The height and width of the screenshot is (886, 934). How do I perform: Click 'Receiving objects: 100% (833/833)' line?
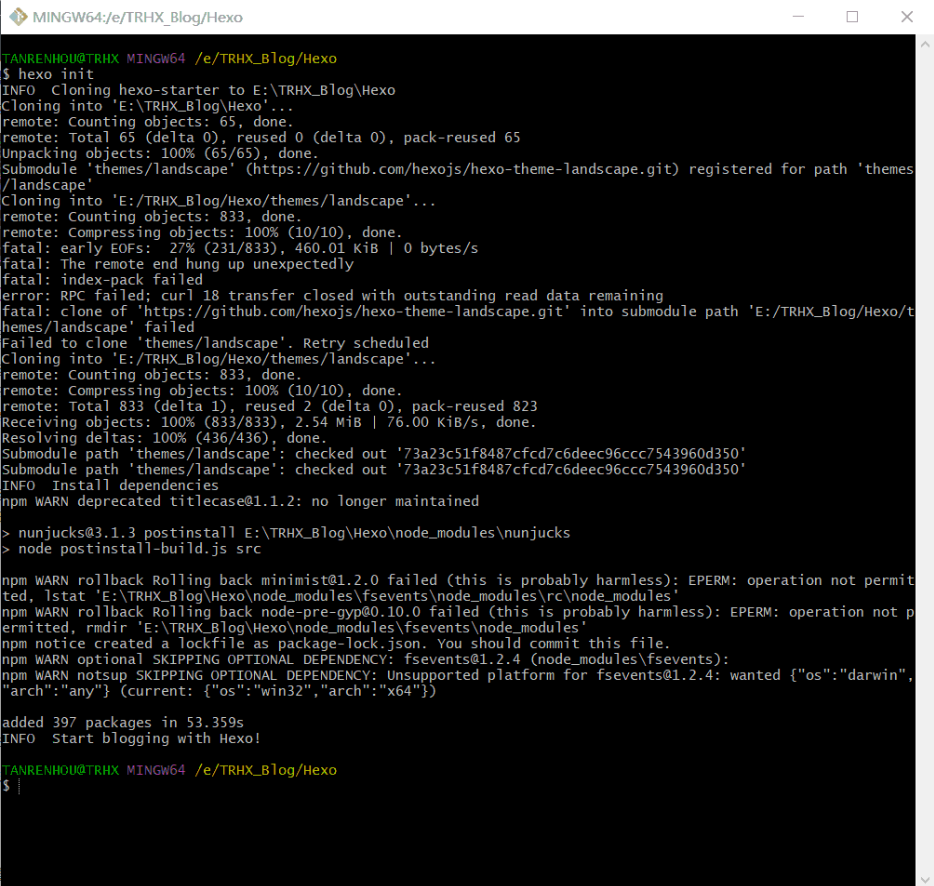click(x=269, y=422)
